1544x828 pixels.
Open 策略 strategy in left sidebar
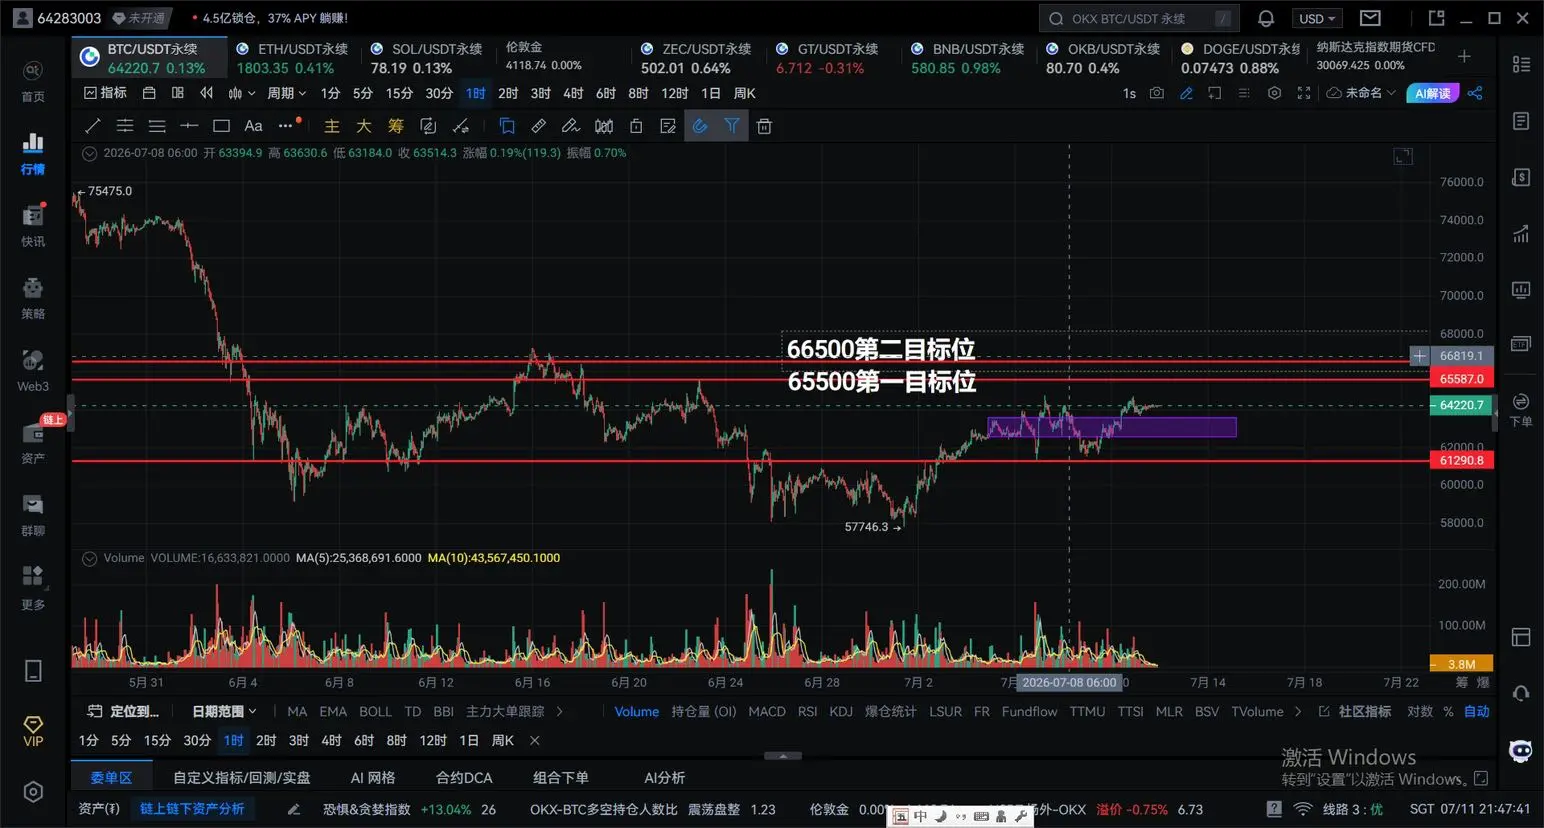pyautogui.click(x=33, y=298)
